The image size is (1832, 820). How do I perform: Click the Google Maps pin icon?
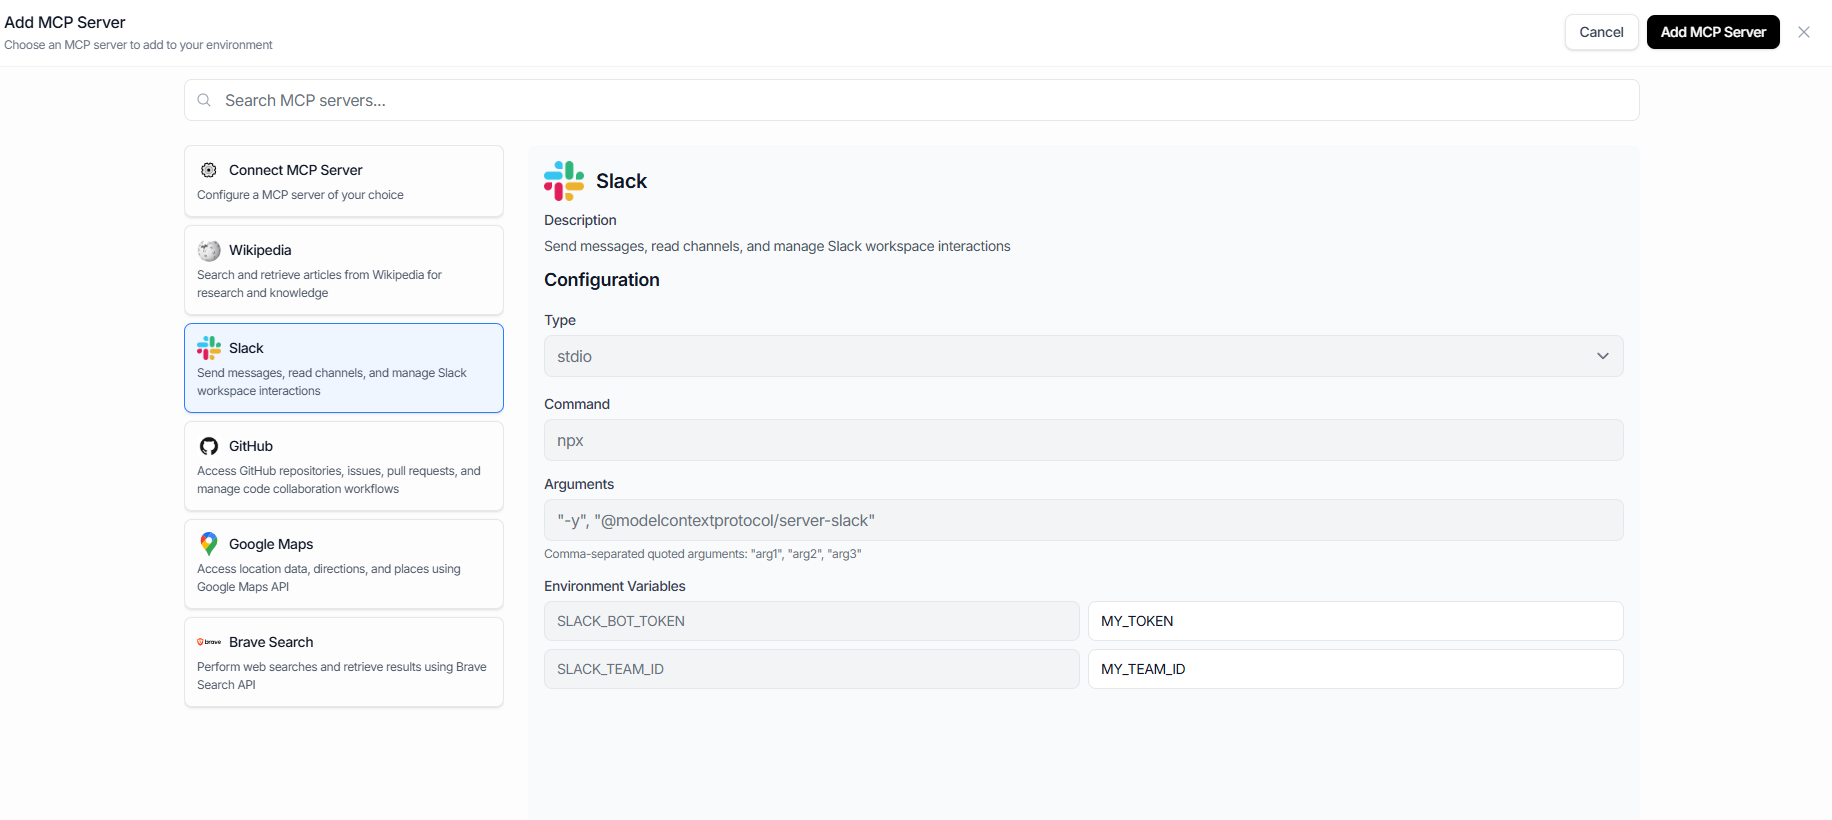tap(209, 544)
